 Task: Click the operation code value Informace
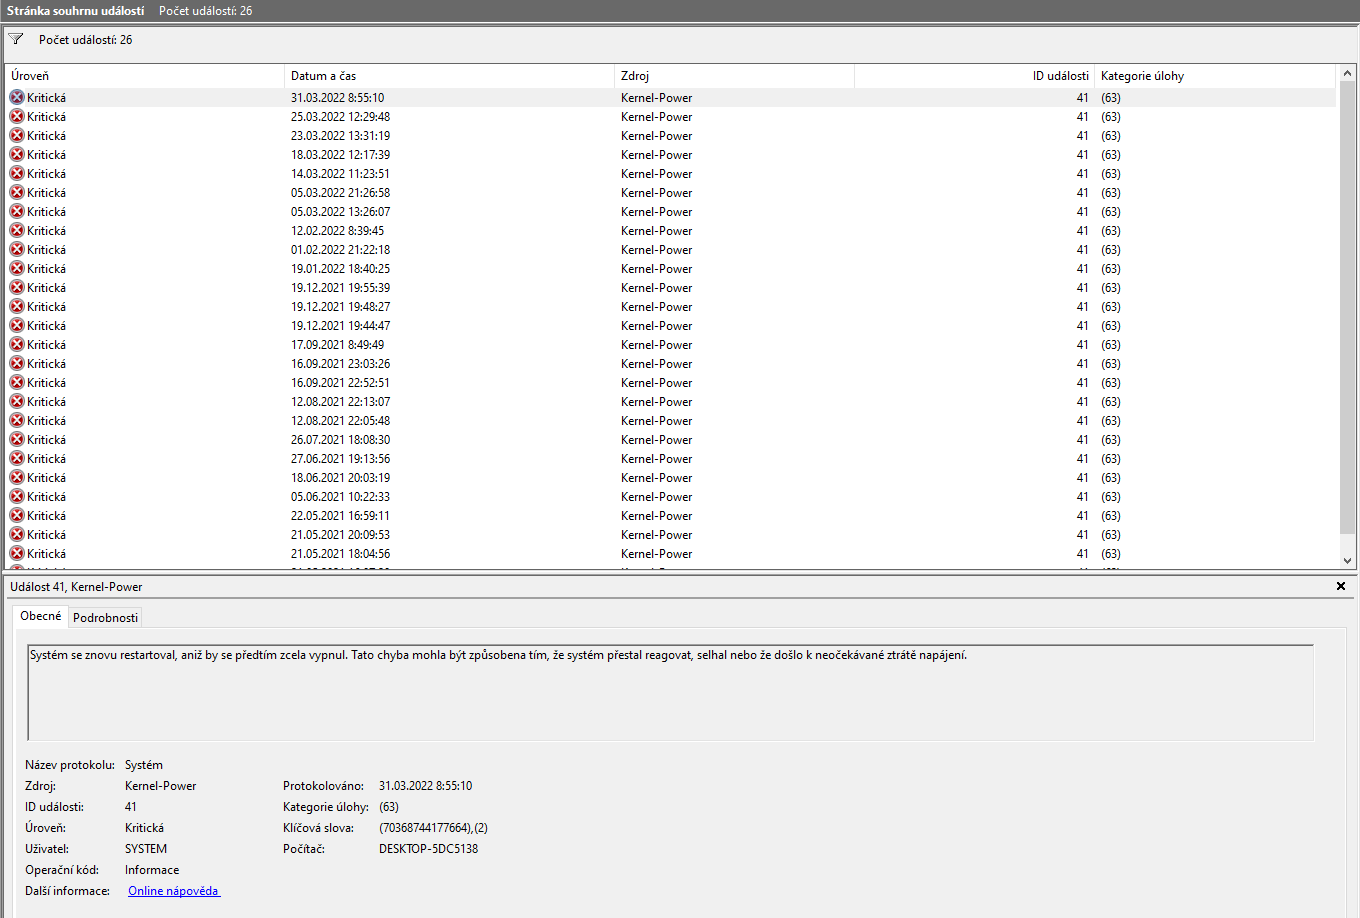coord(152,870)
